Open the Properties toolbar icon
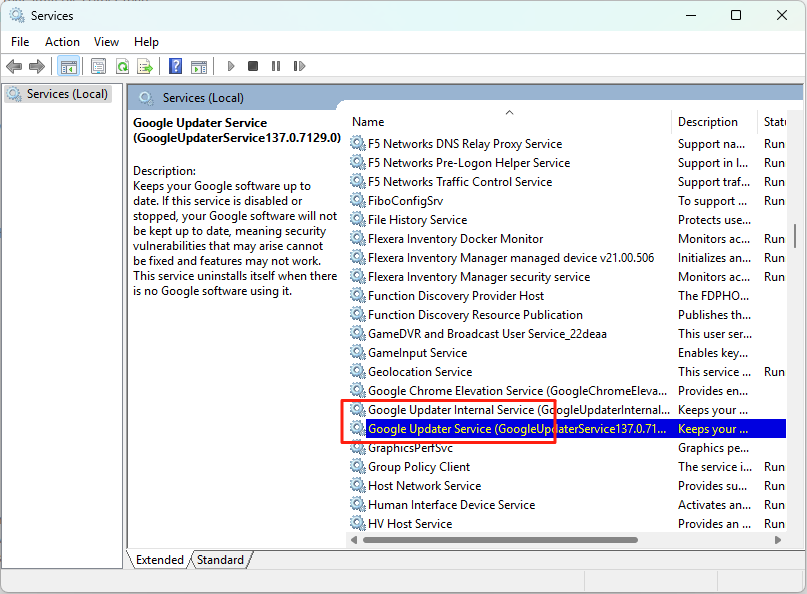 (98, 66)
